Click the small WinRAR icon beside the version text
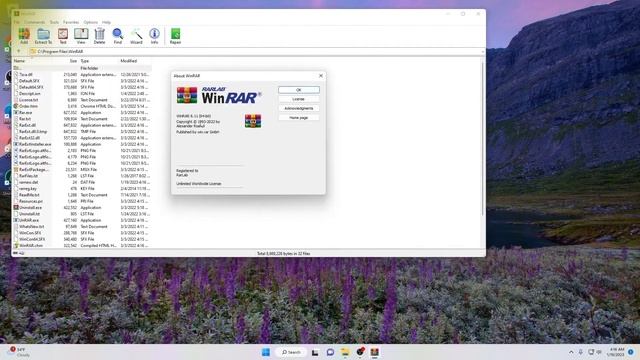 [x=253, y=121]
